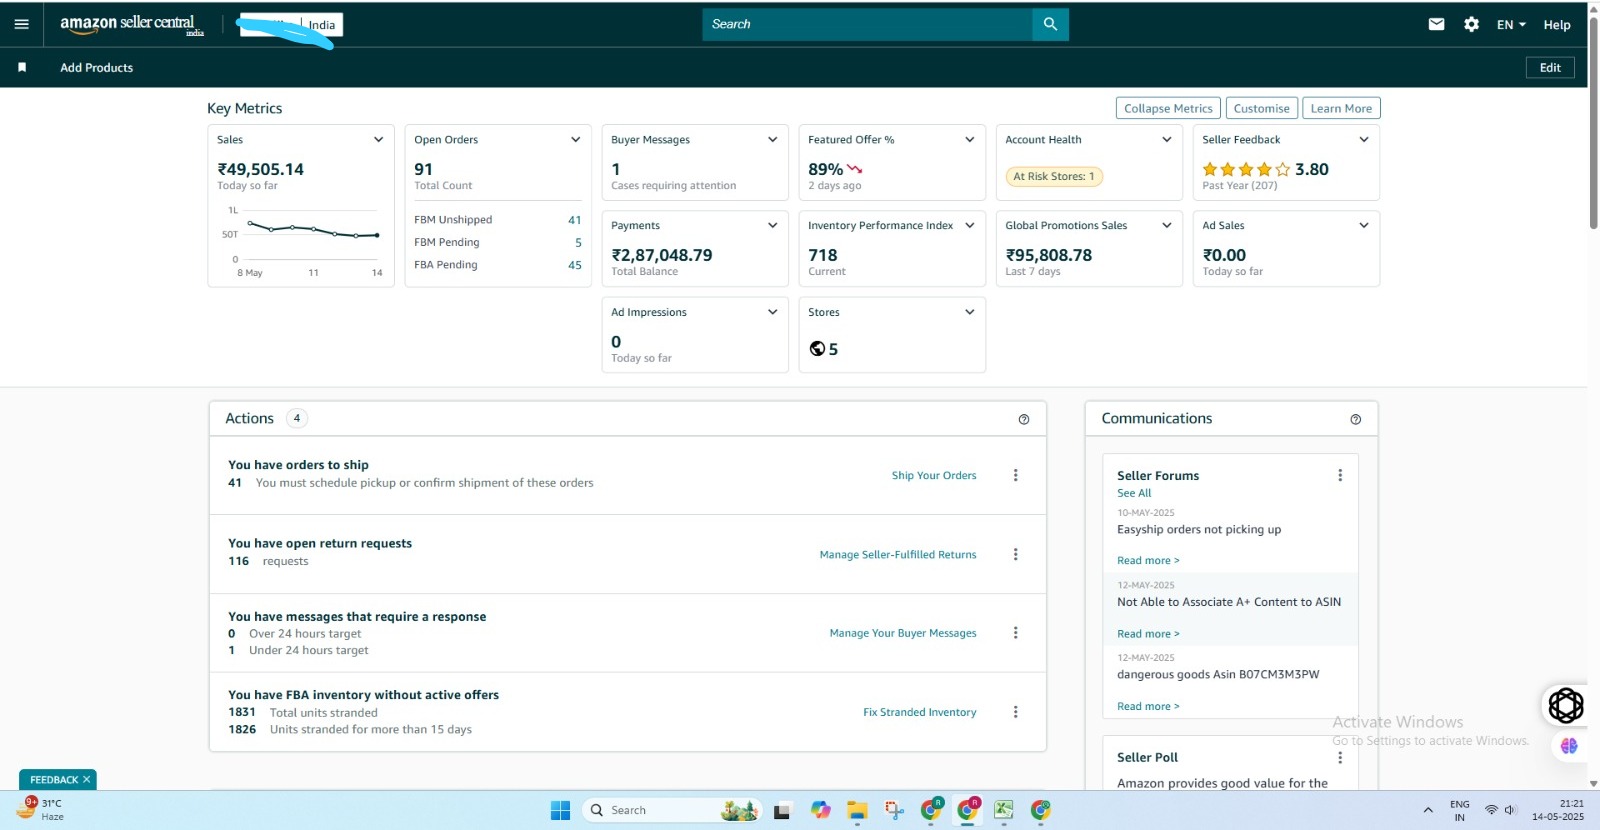1600x830 pixels.
Task: Click the At Risk Stores: 1 badge
Action: pyautogui.click(x=1053, y=176)
